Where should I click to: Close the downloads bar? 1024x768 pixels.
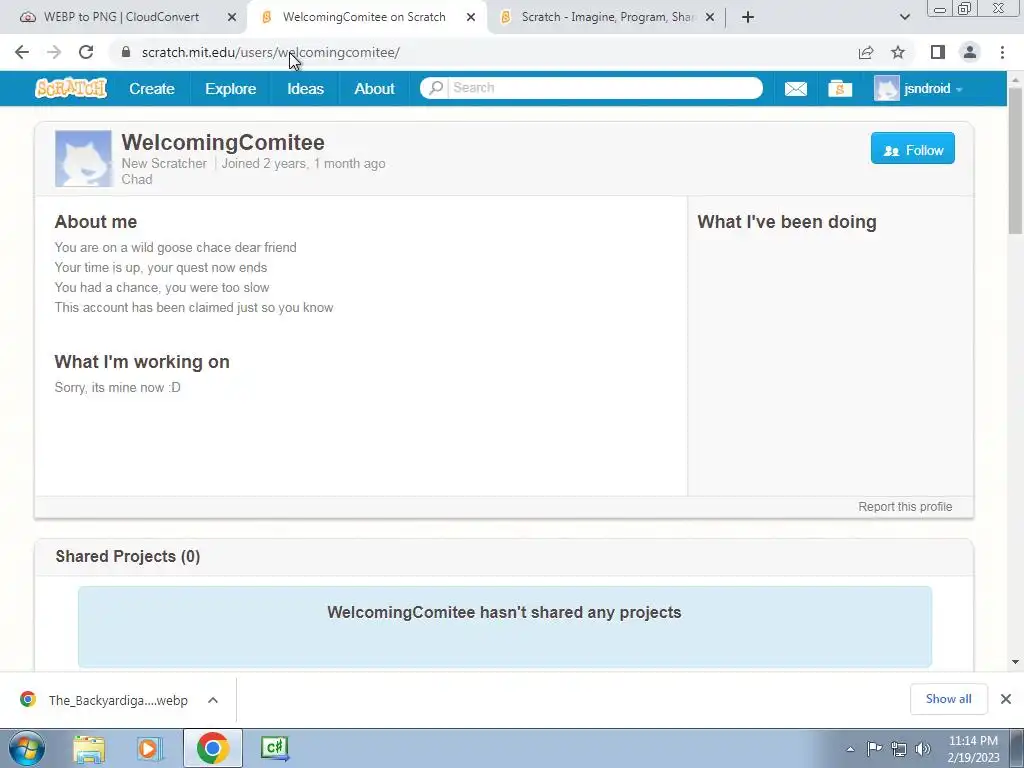pos(1006,699)
